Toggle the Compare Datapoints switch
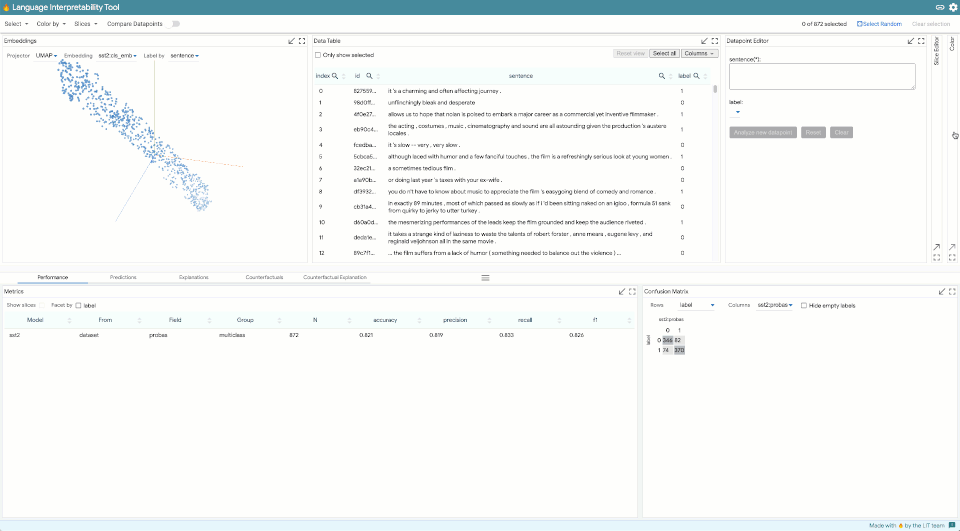 (x=174, y=24)
